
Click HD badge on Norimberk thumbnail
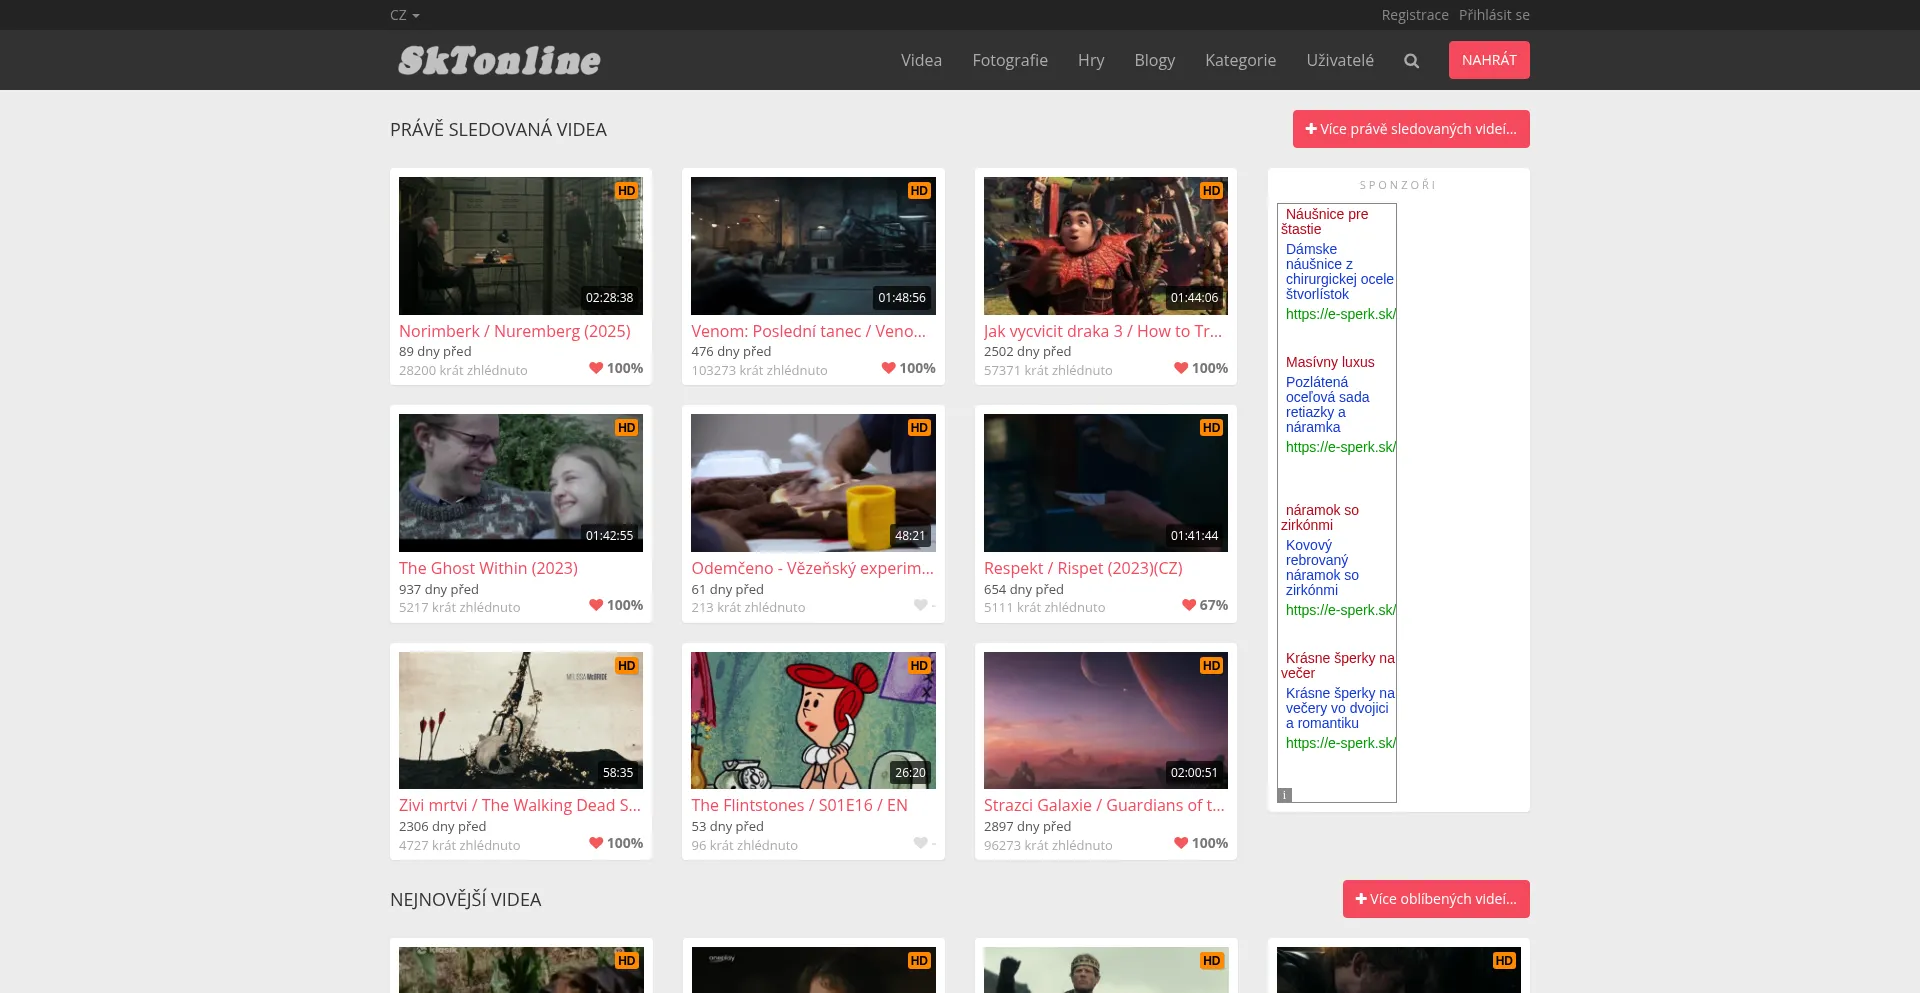[627, 191]
